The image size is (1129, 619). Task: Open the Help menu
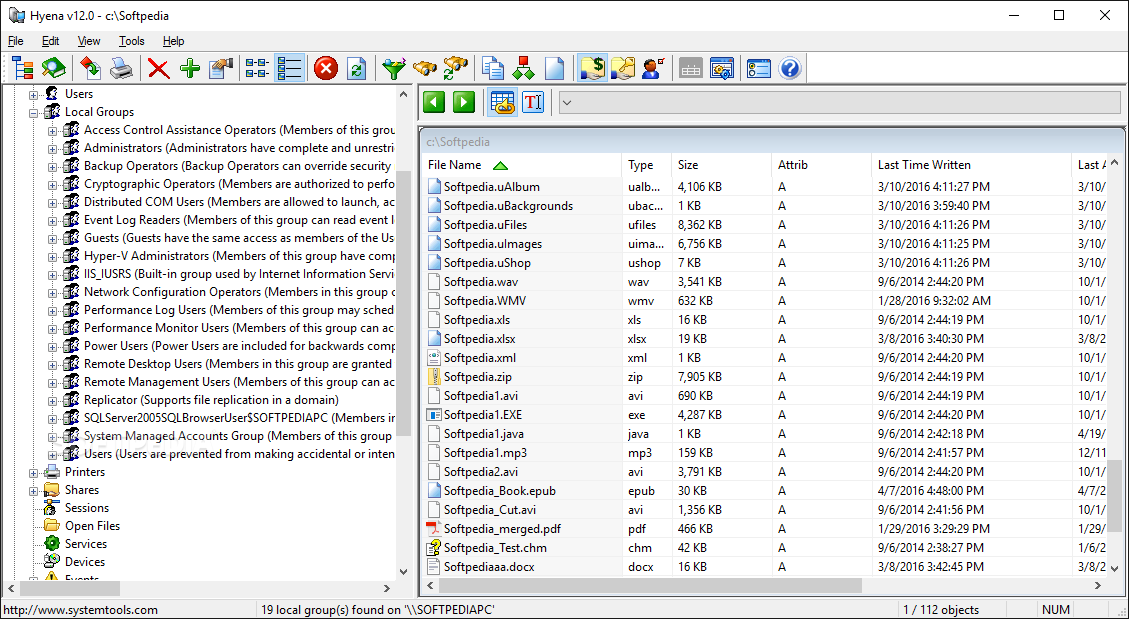point(174,41)
